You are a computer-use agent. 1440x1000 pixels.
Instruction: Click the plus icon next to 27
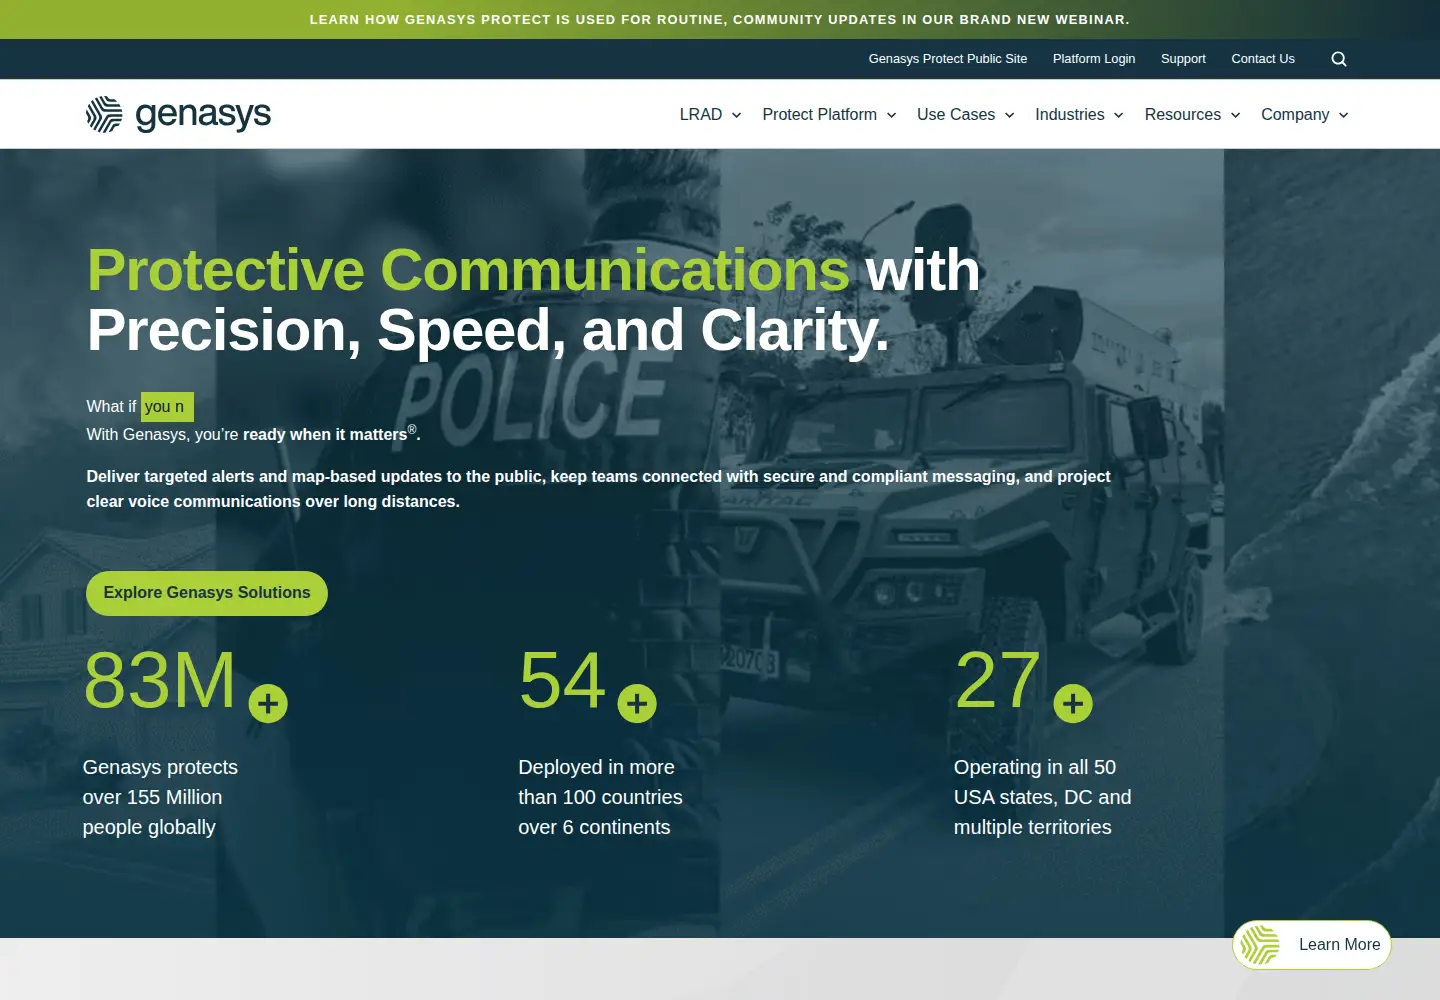click(1073, 704)
